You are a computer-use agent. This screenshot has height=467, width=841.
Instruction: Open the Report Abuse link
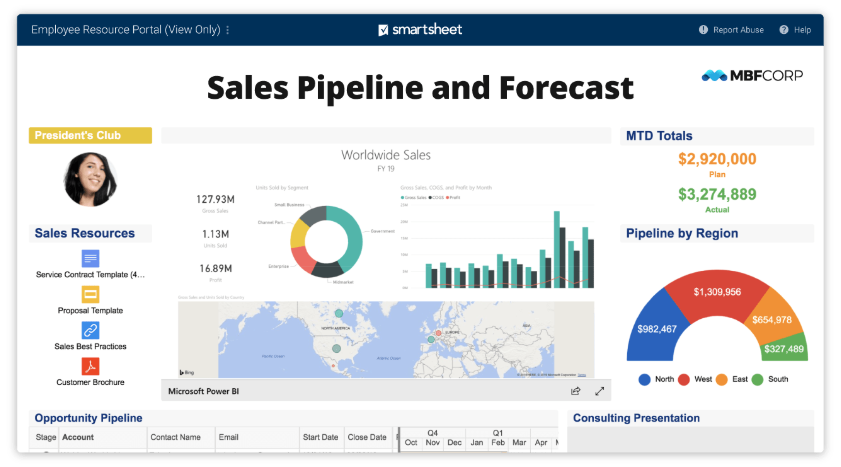738,30
